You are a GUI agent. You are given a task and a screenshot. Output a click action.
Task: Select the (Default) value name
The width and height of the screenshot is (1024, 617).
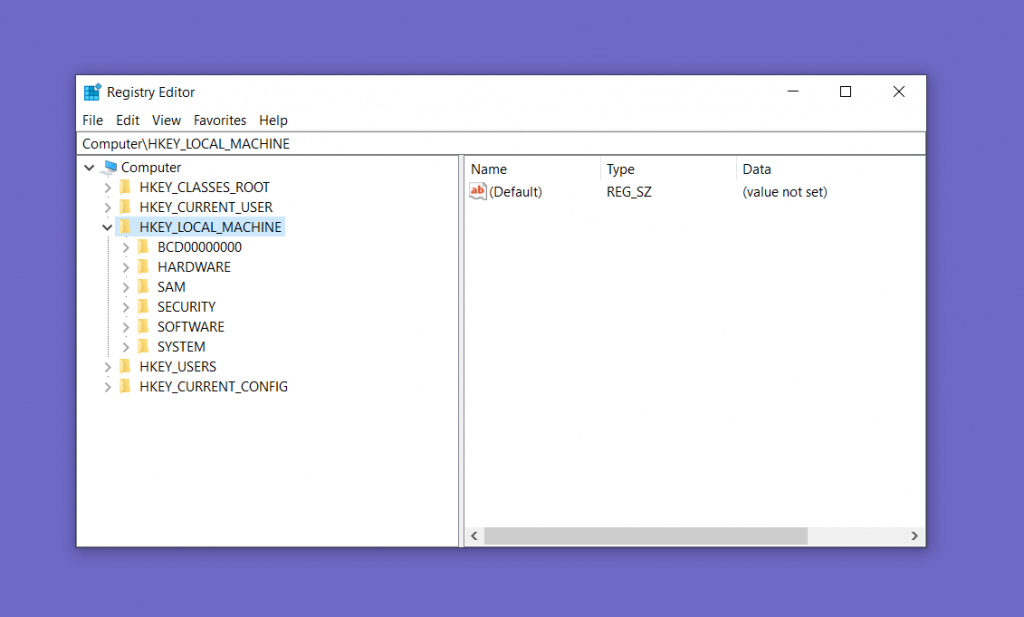point(515,192)
